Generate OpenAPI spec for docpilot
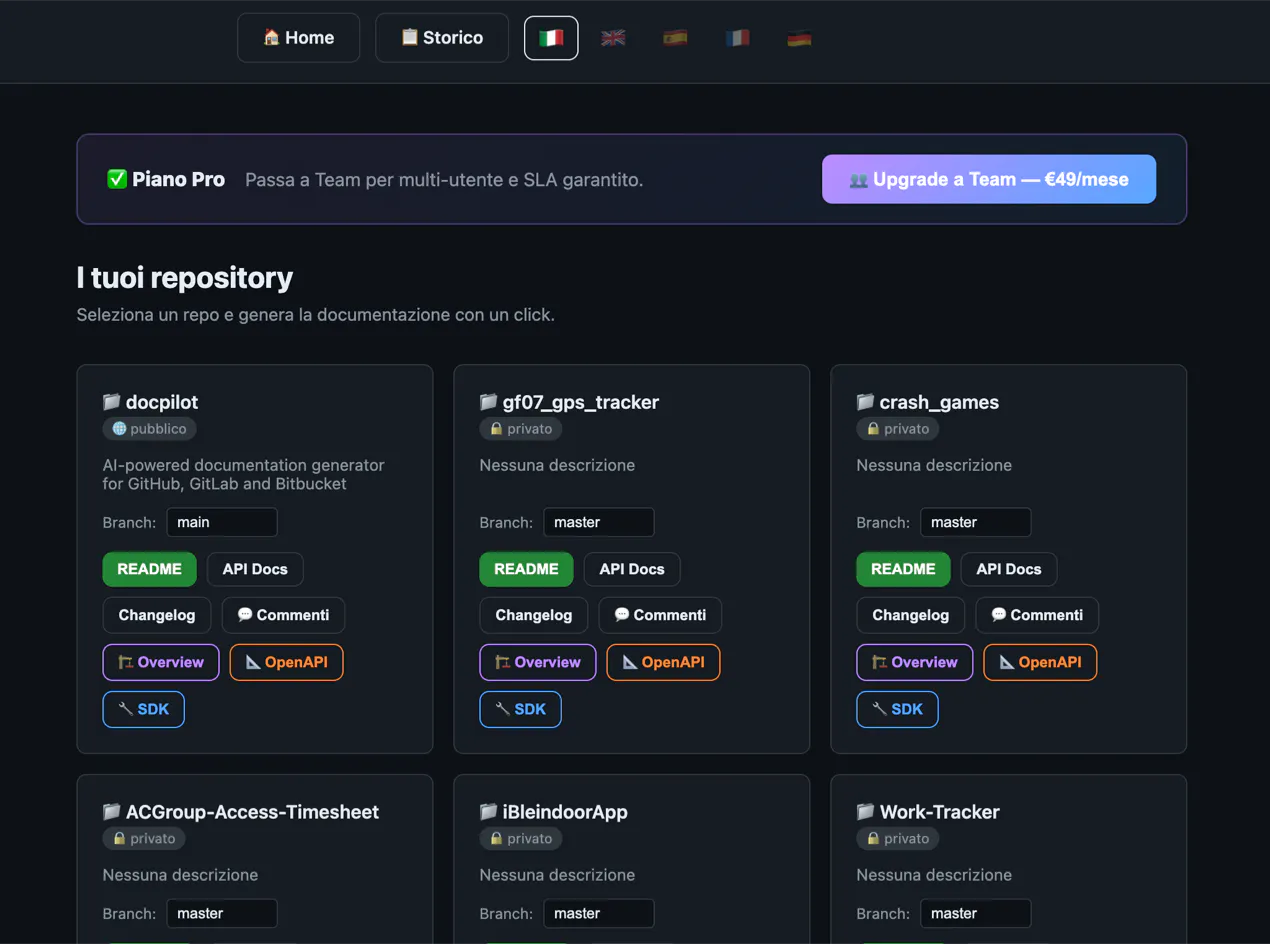The height and width of the screenshot is (944, 1270). (286, 662)
